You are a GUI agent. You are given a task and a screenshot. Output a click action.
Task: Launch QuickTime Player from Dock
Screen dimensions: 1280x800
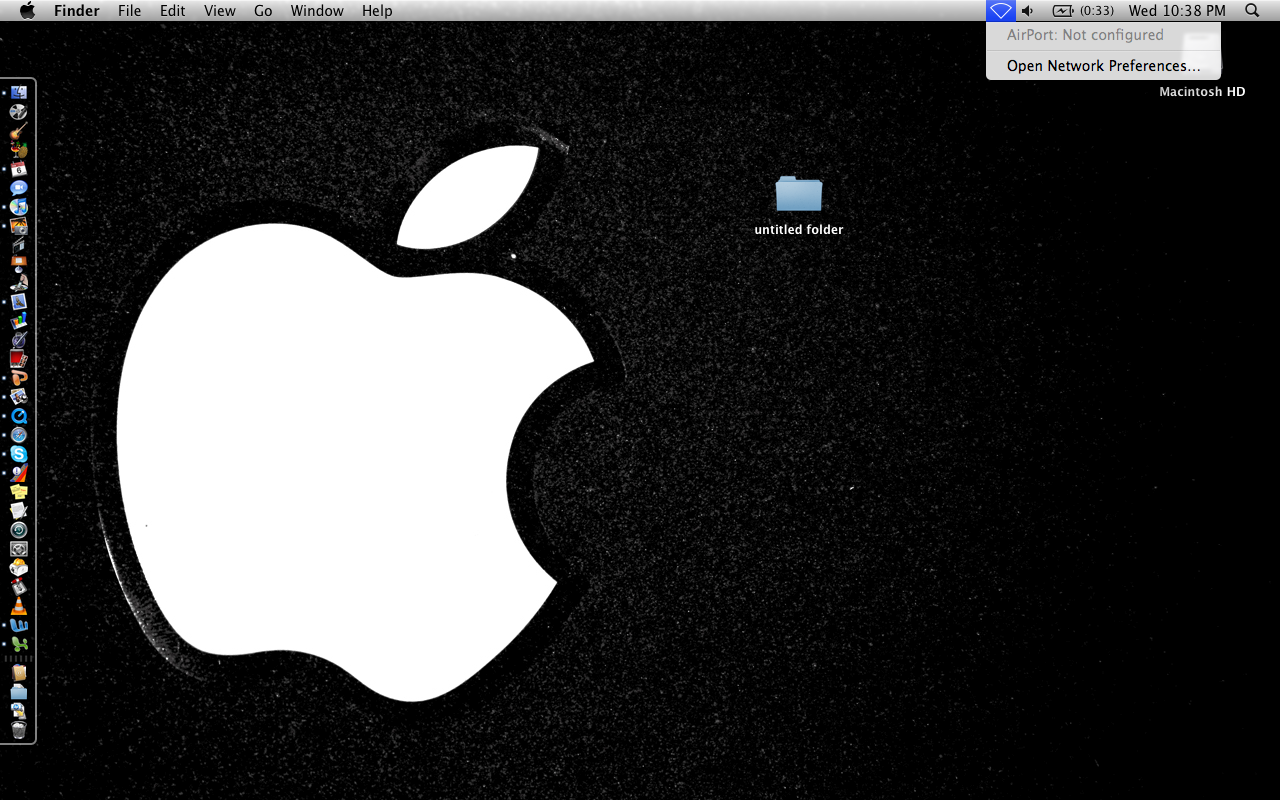coord(18,416)
